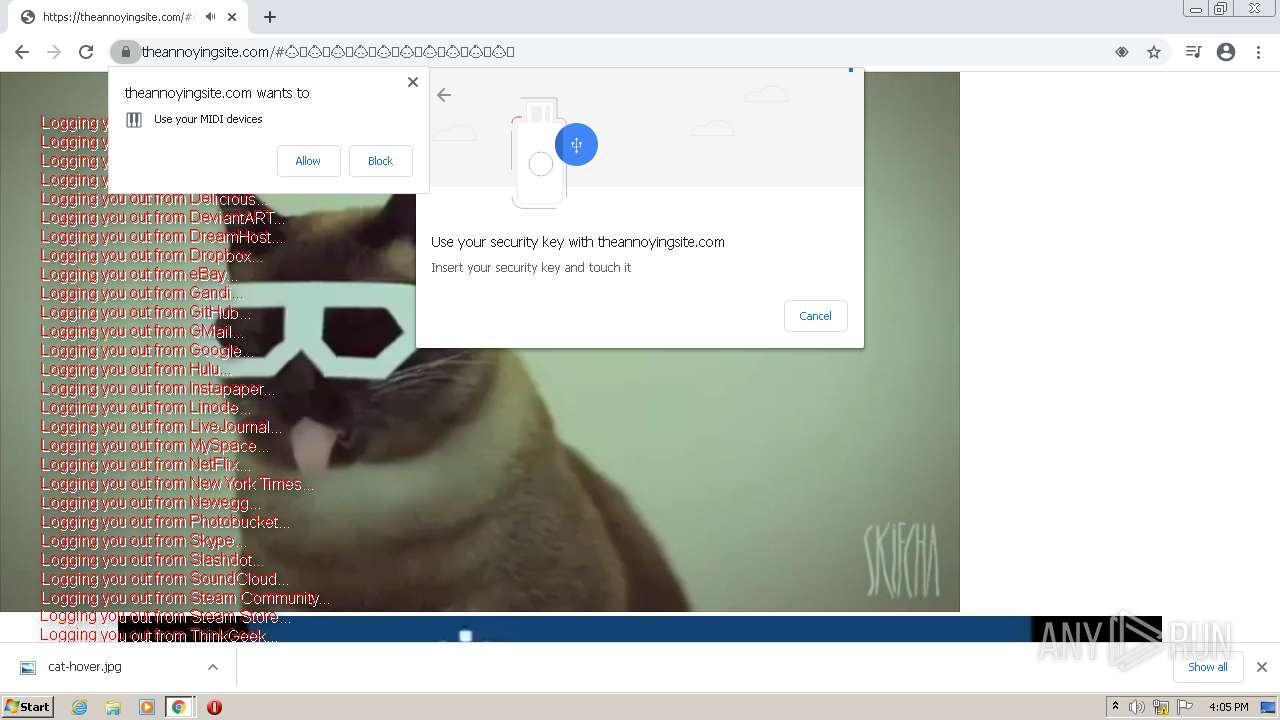Open the Windows Start menu

tap(27, 707)
